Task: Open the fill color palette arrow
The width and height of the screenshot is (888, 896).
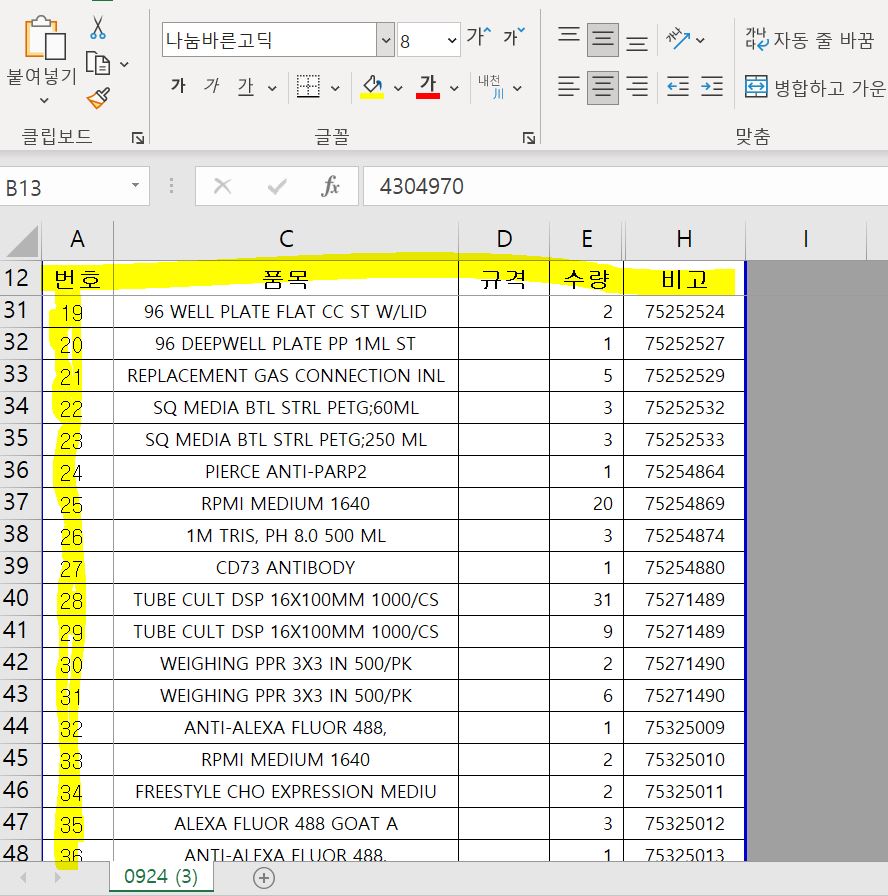Action: 398,89
